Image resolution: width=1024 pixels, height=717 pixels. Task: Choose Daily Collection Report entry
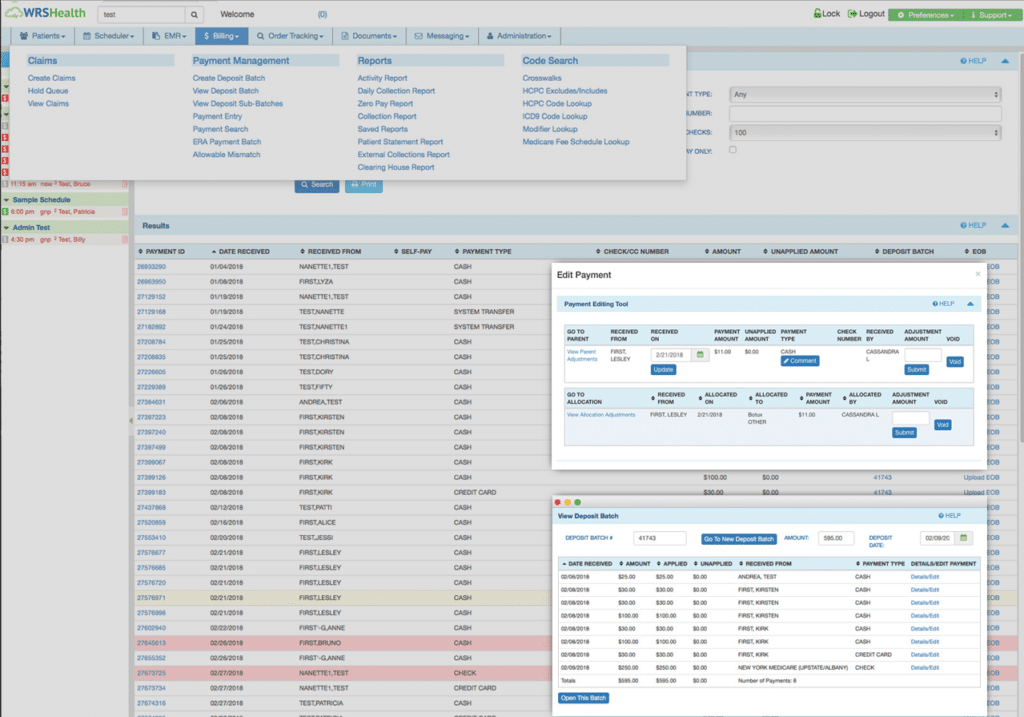(396, 91)
